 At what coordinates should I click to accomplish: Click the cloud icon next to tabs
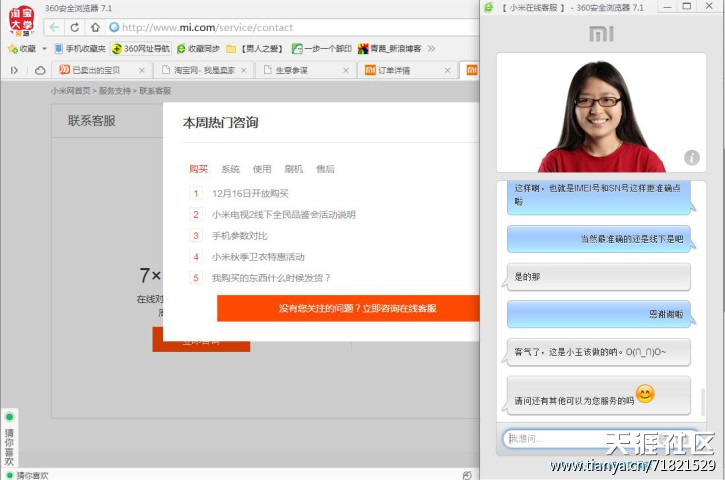40,70
